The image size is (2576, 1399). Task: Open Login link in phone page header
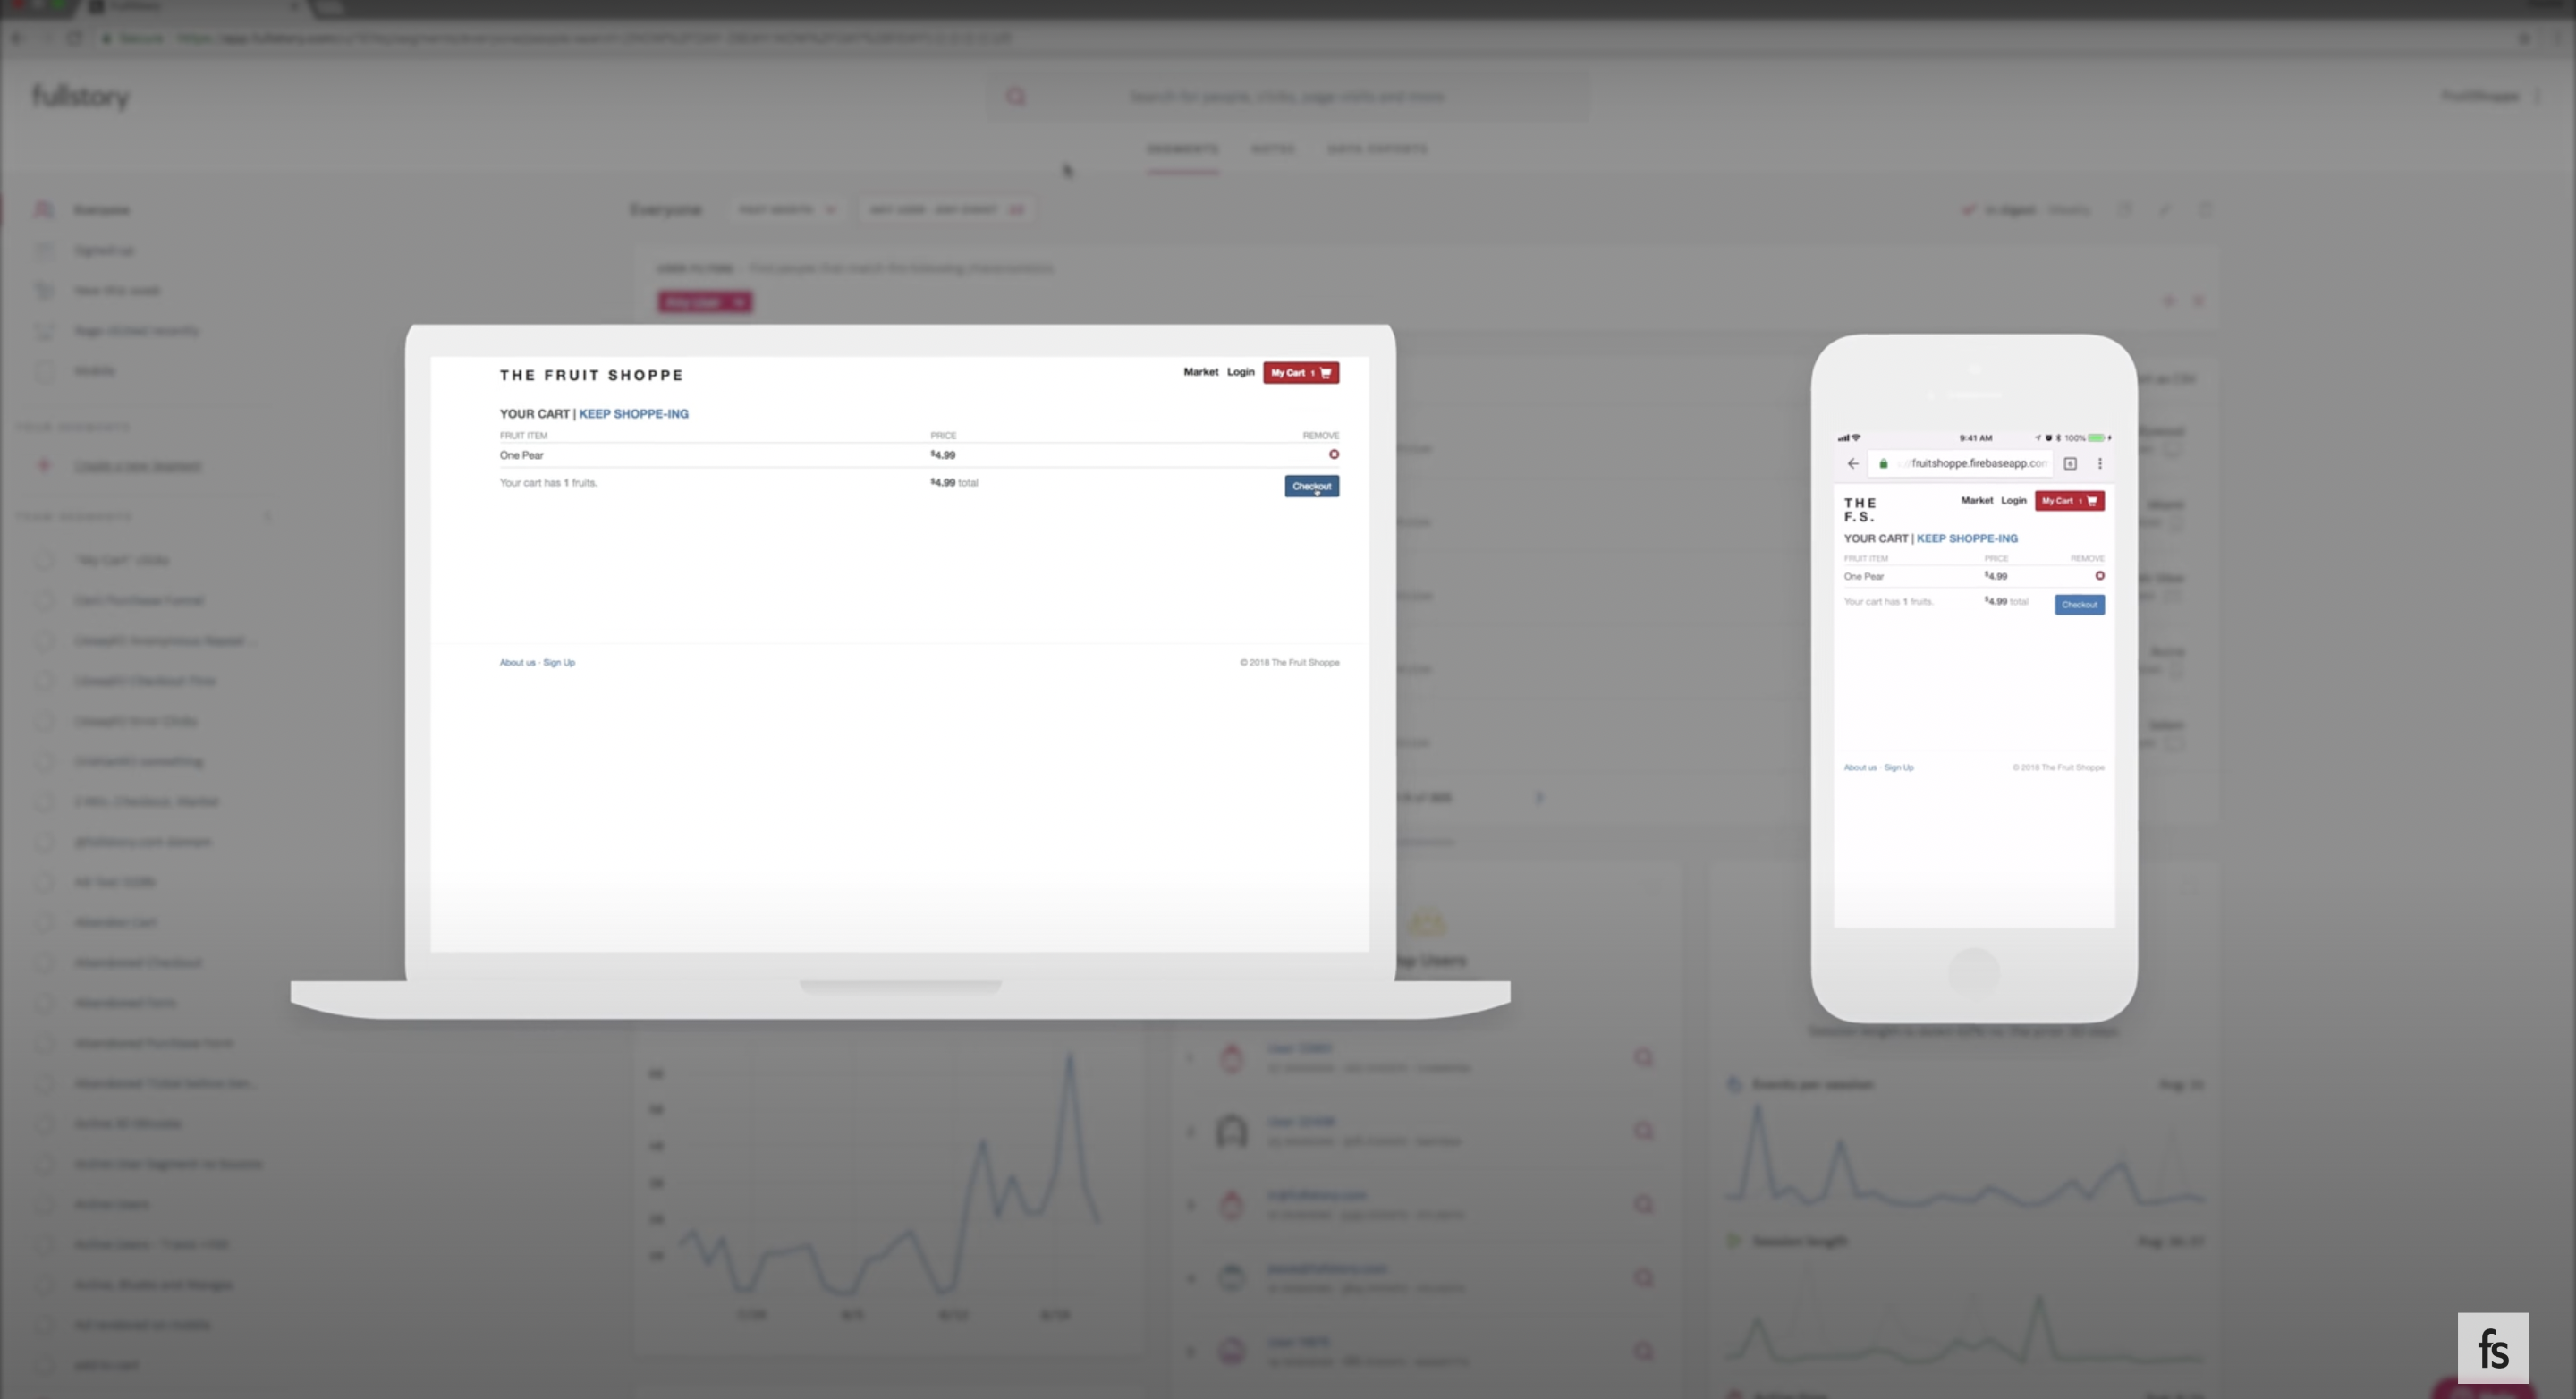coord(2013,500)
